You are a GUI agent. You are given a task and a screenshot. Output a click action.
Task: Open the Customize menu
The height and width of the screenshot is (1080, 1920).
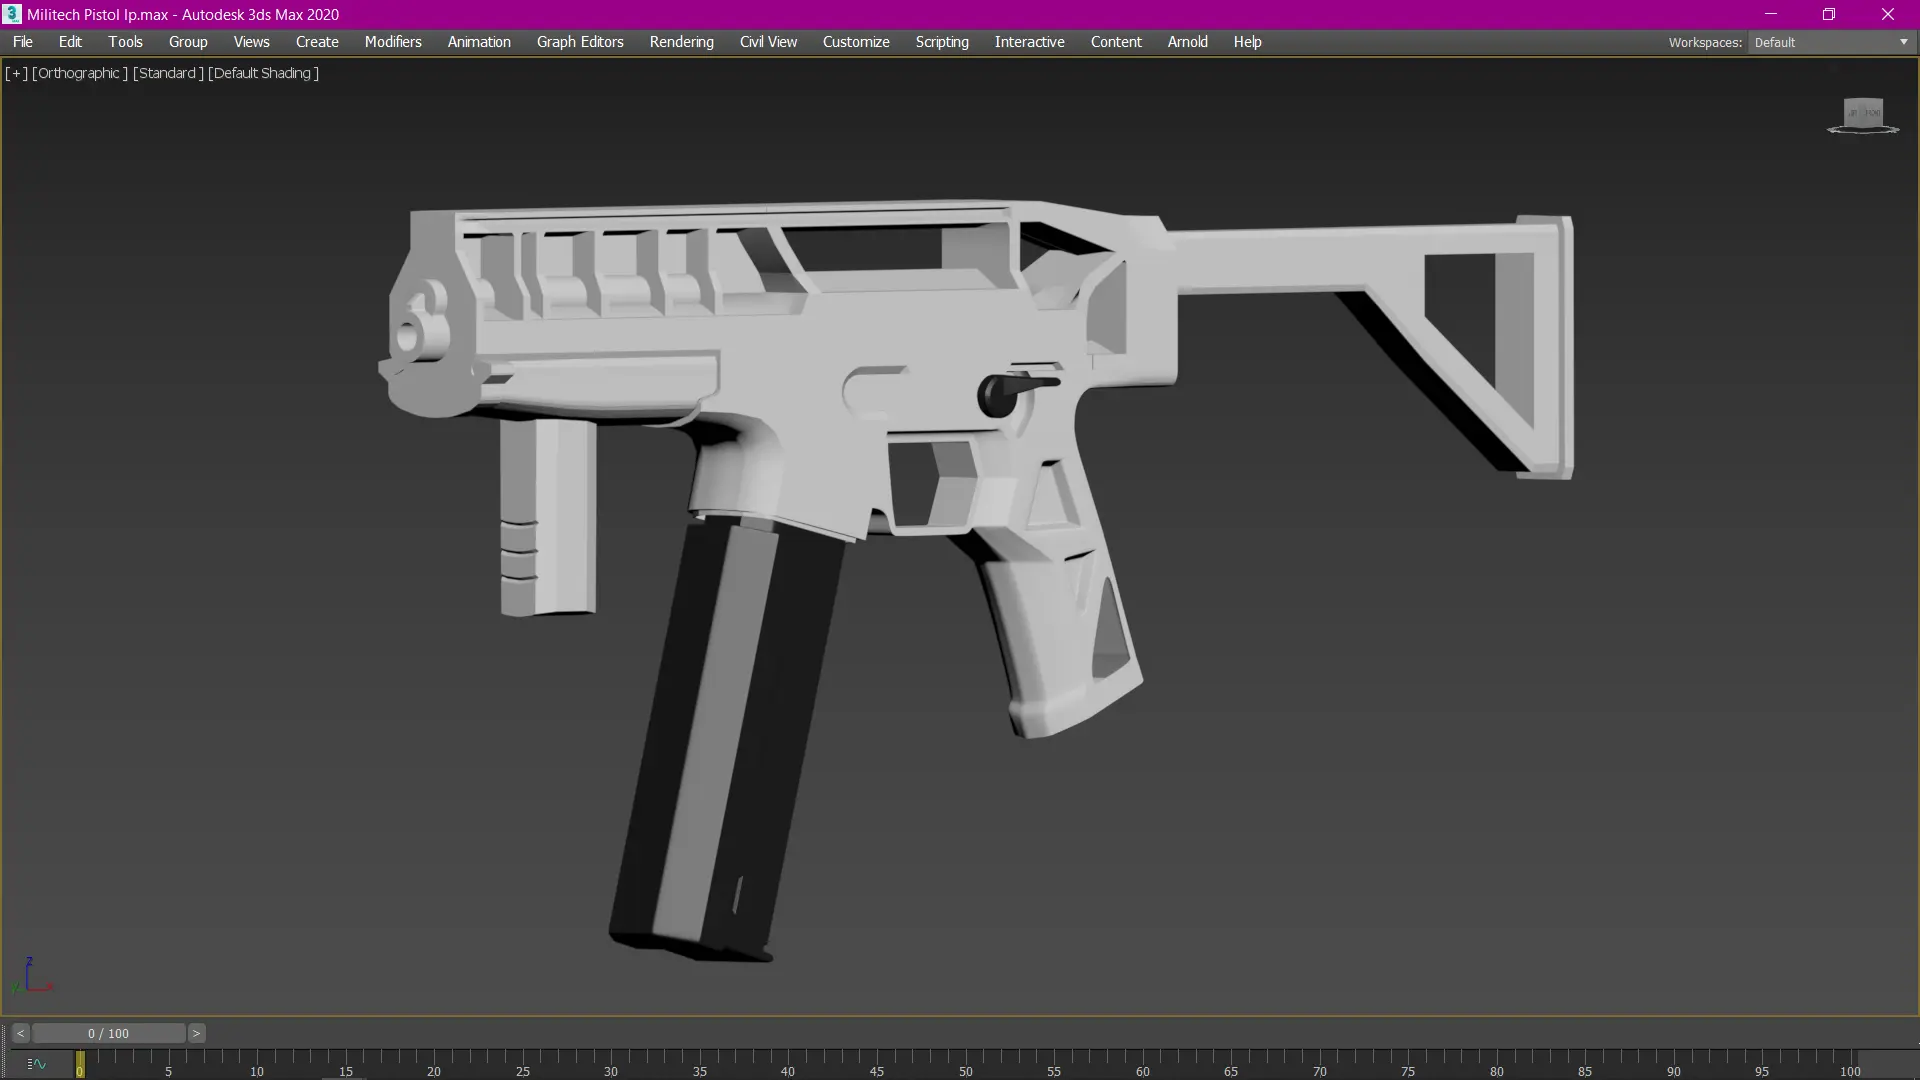coord(856,42)
